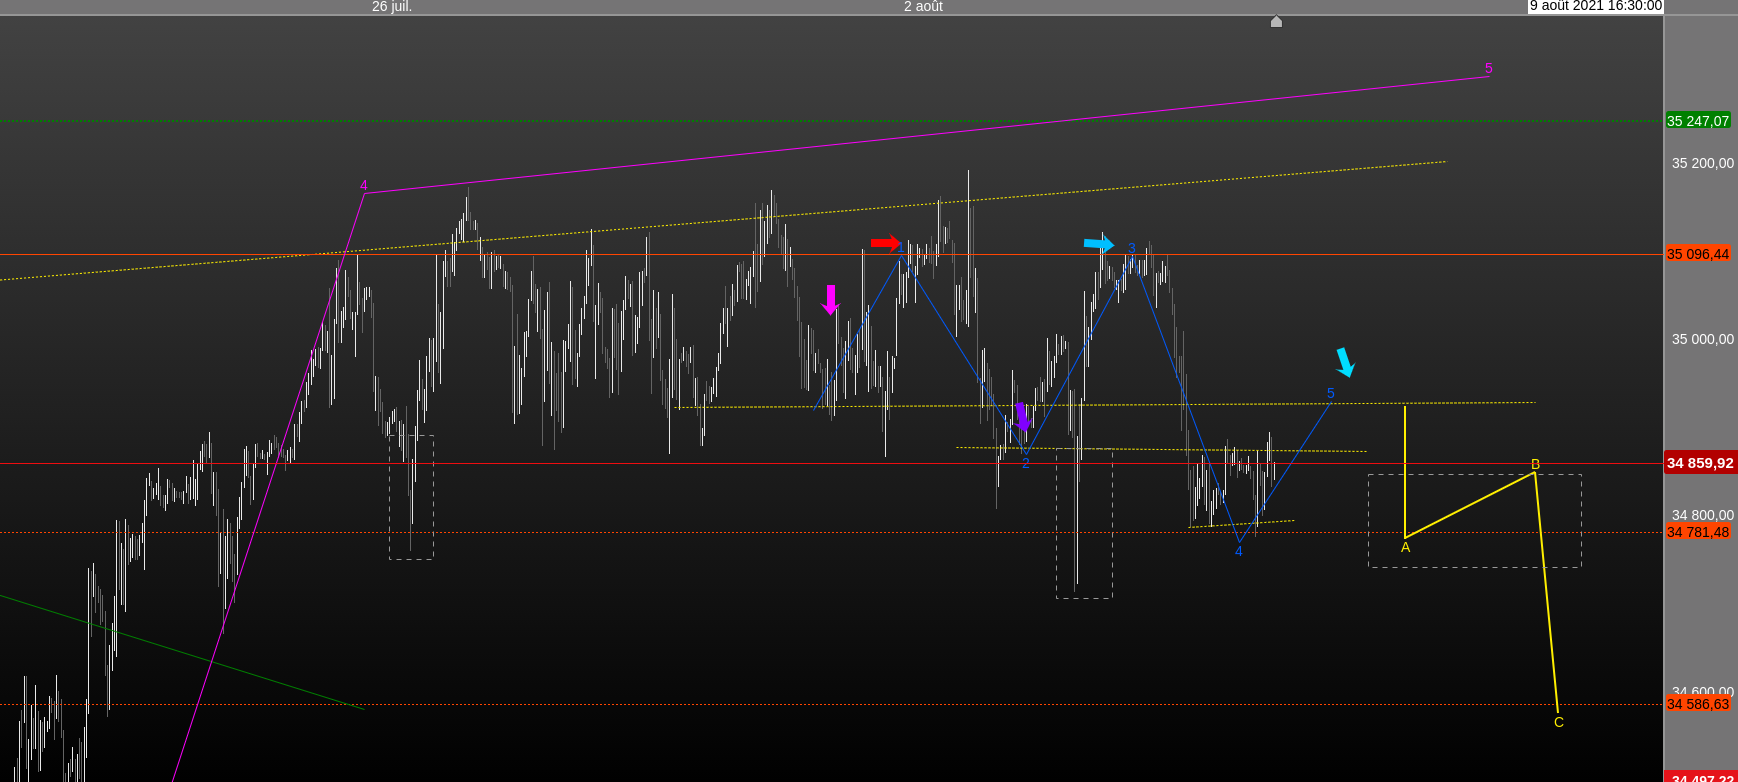Click the 34 781,48 price level label
Screen dimensions: 1738x782
click(x=1698, y=532)
